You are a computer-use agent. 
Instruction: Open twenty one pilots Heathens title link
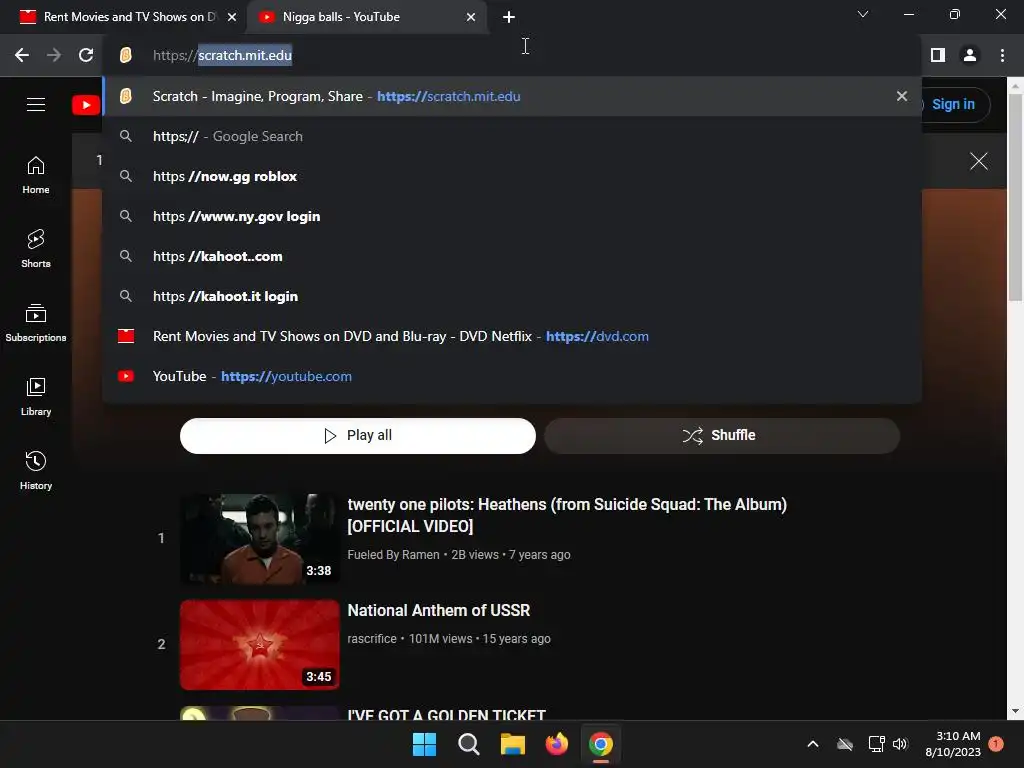click(x=567, y=515)
